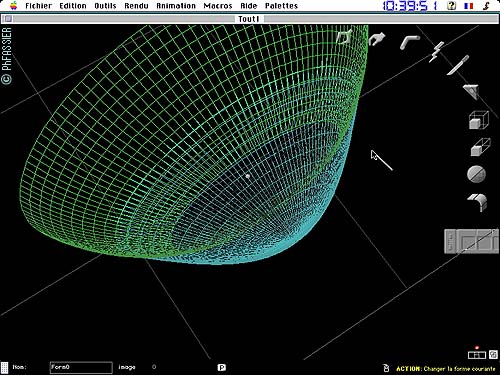Open the Edition menu
This screenshot has height=375, width=500.
pyautogui.click(x=73, y=6)
